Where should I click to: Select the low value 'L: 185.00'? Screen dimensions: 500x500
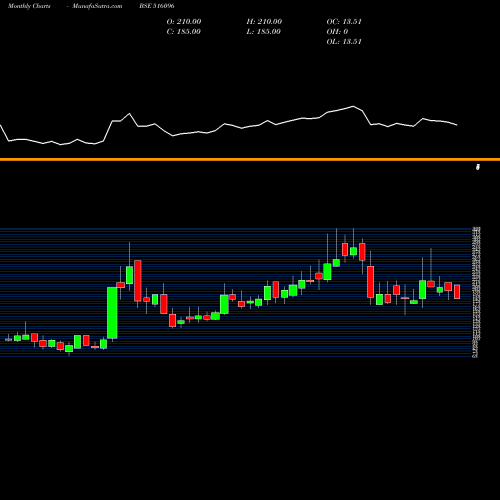coord(263,32)
